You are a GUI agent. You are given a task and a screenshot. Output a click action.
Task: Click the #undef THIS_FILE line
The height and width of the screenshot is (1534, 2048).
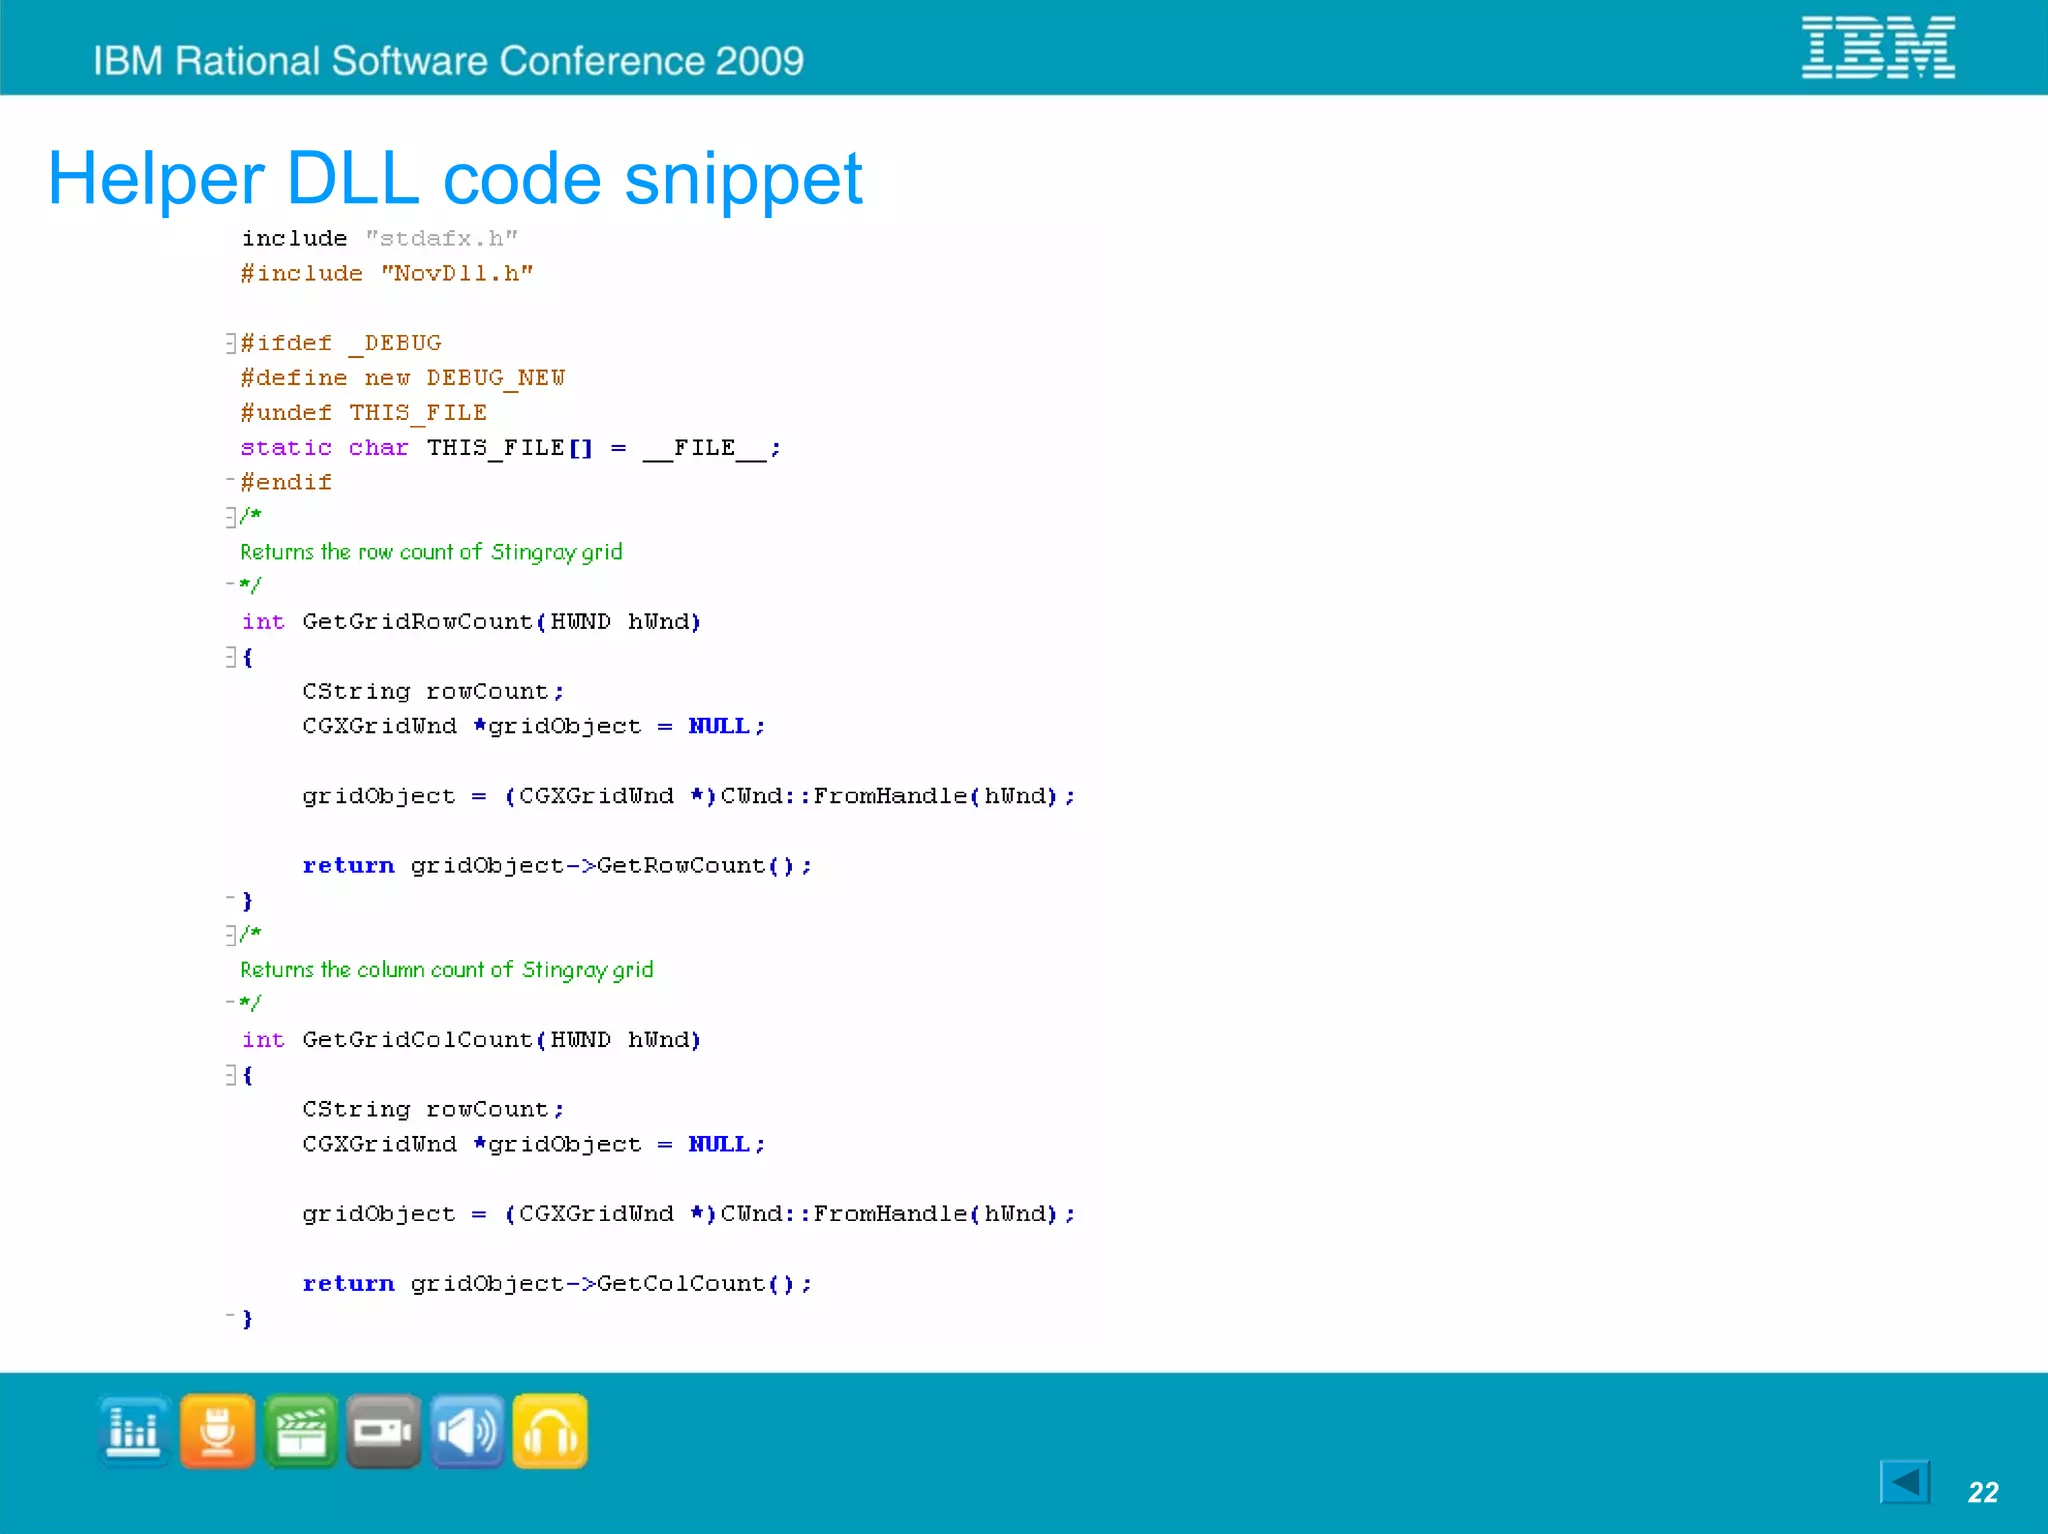(x=364, y=412)
